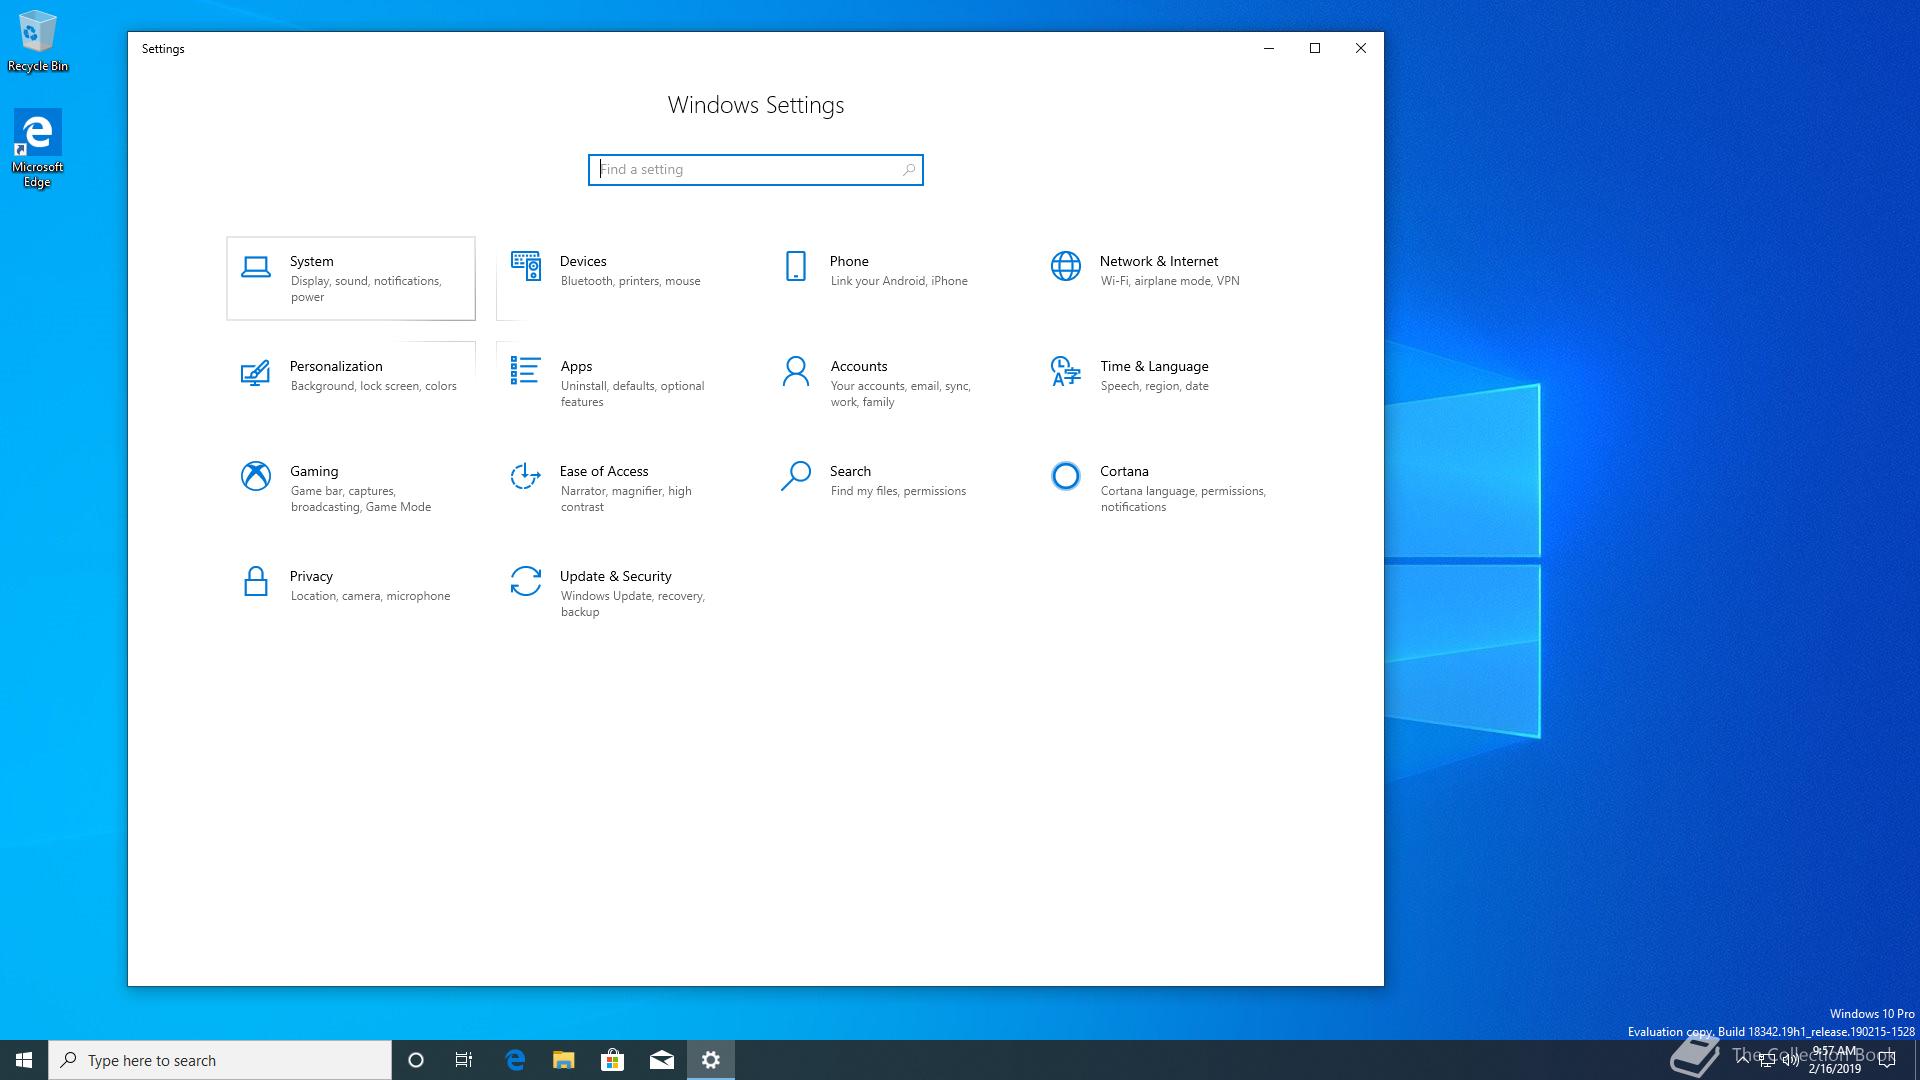This screenshot has height=1080, width=1920.
Task: Open Microsoft Store from the taskbar
Action: coord(613,1060)
